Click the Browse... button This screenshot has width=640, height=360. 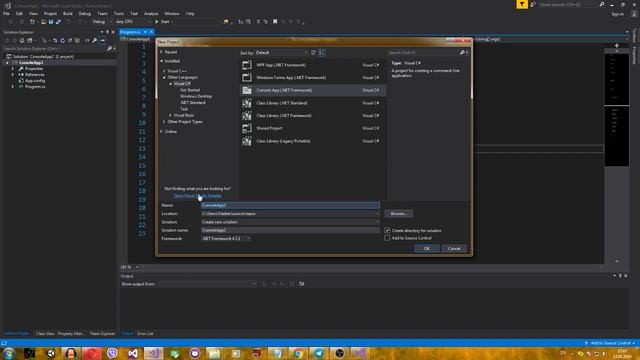(398, 214)
